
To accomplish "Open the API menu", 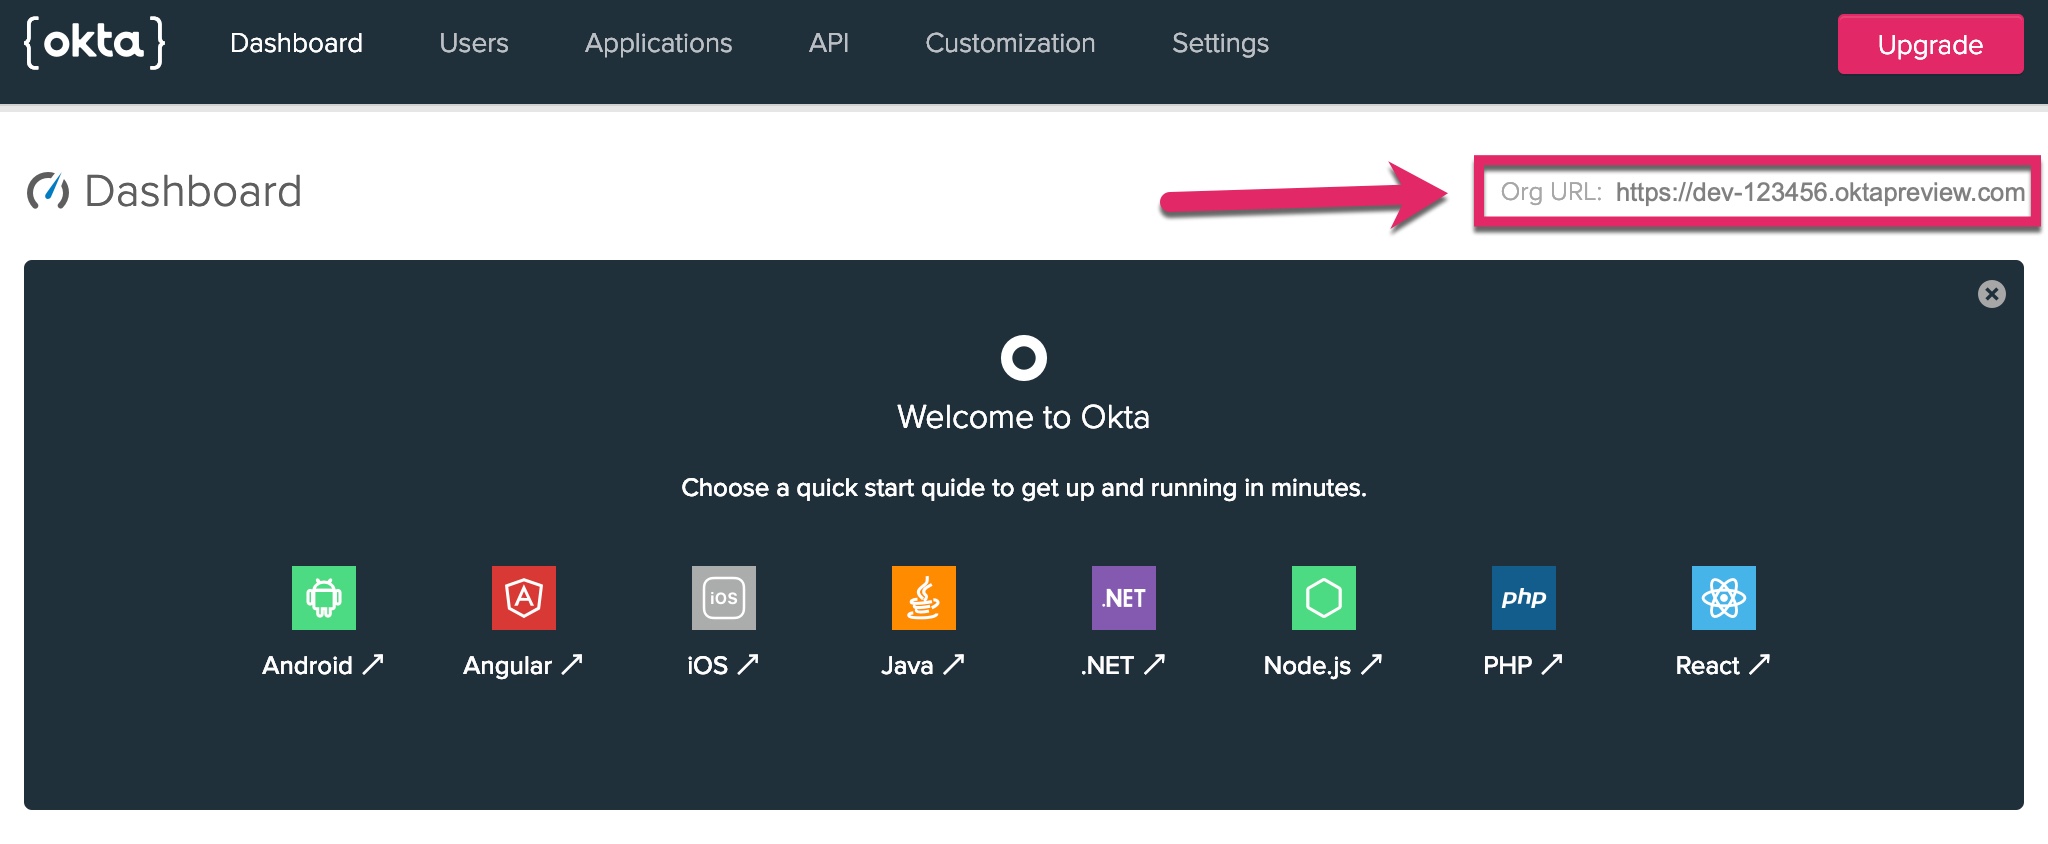I will click(828, 43).
